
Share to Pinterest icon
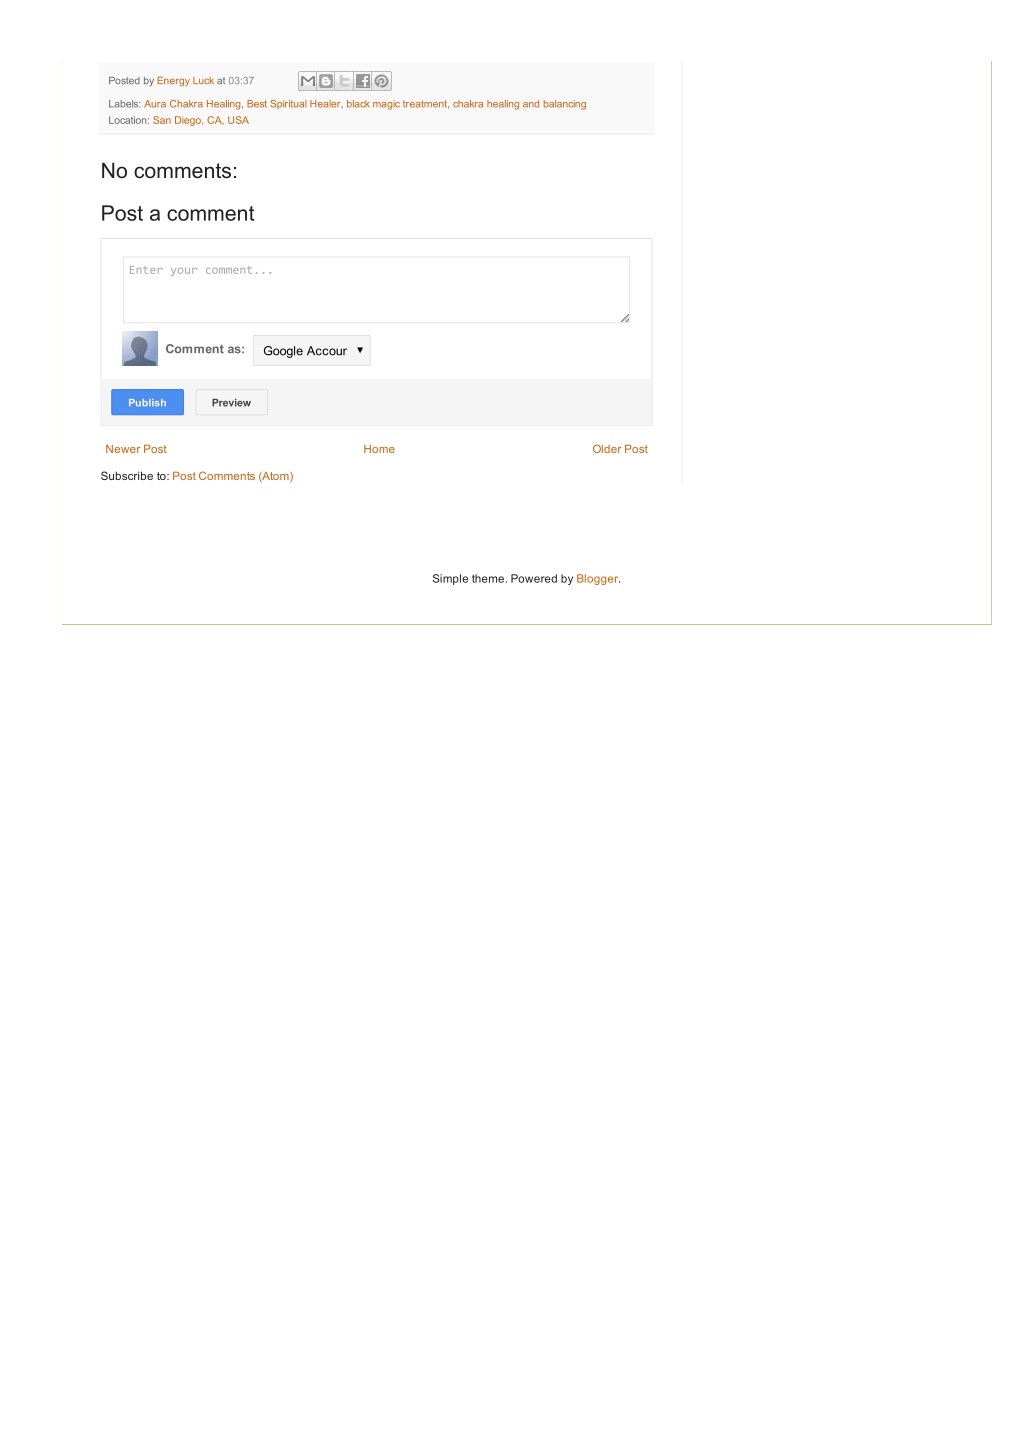[x=381, y=81]
